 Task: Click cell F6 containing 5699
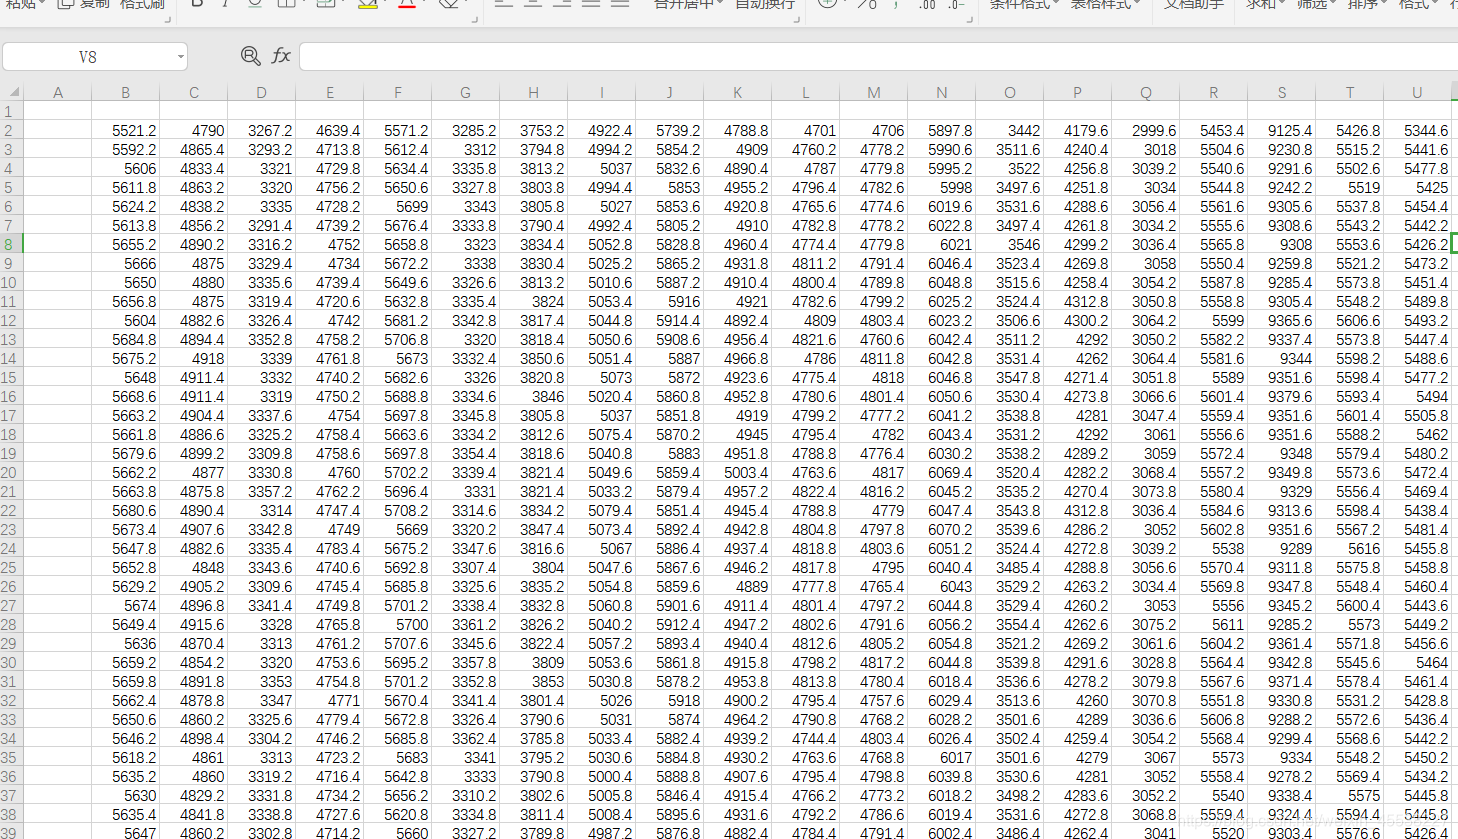pyautogui.click(x=398, y=207)
